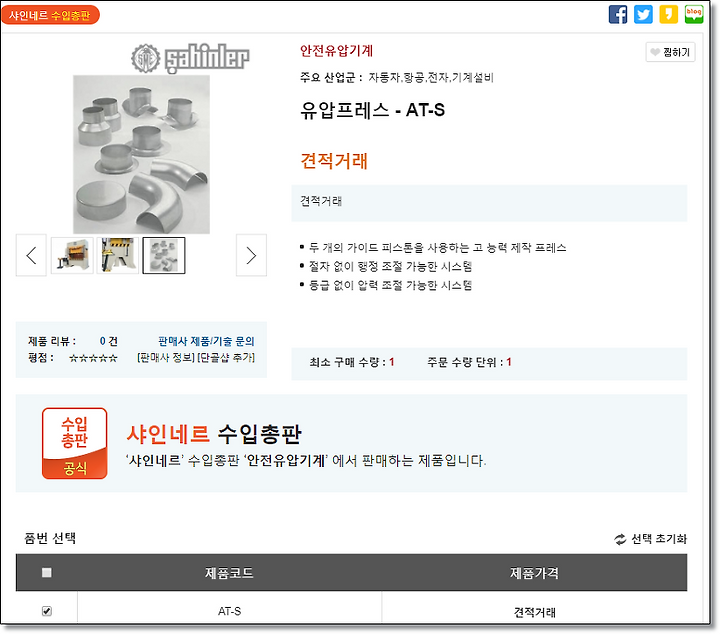Share to Naver blog icon

coord(693,14)
